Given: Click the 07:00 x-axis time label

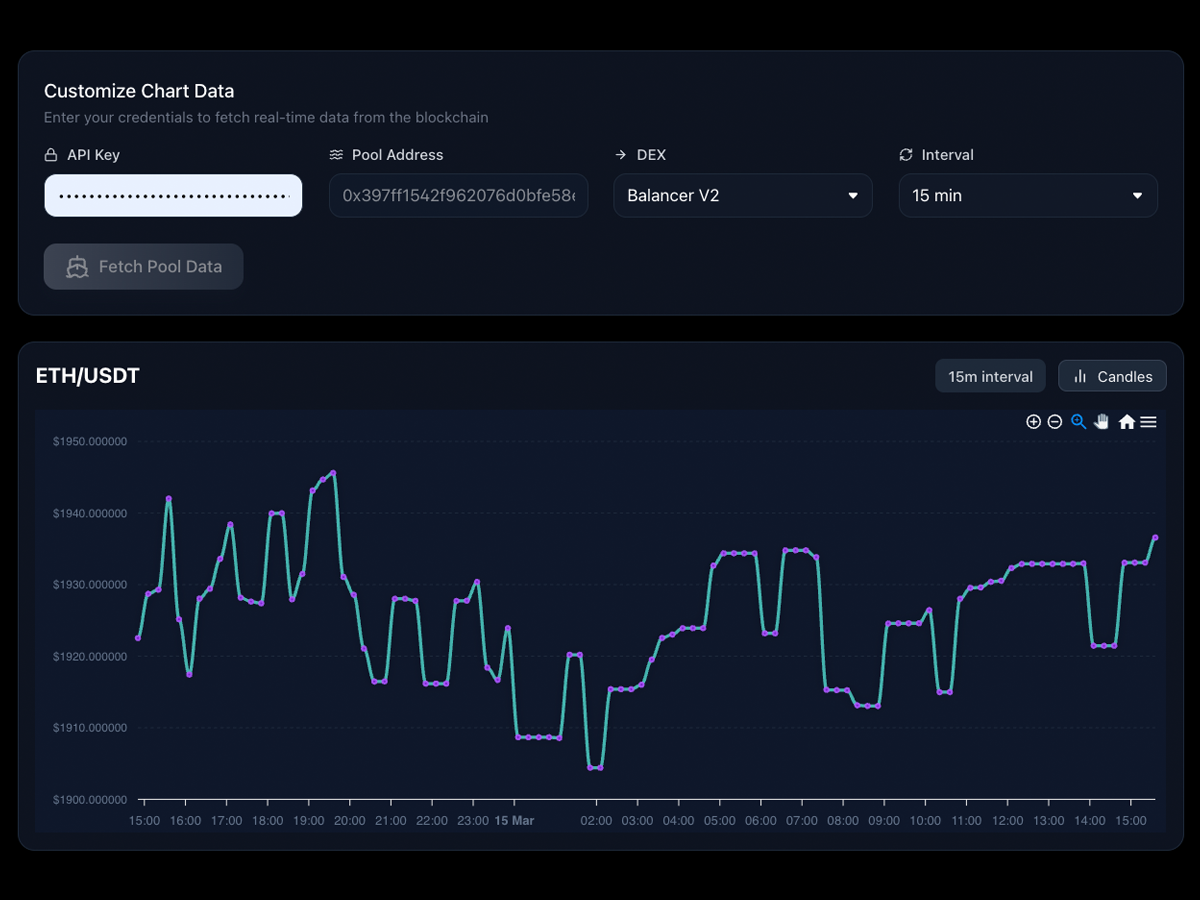Looking at the screenshot, I should tap(802, 821).
